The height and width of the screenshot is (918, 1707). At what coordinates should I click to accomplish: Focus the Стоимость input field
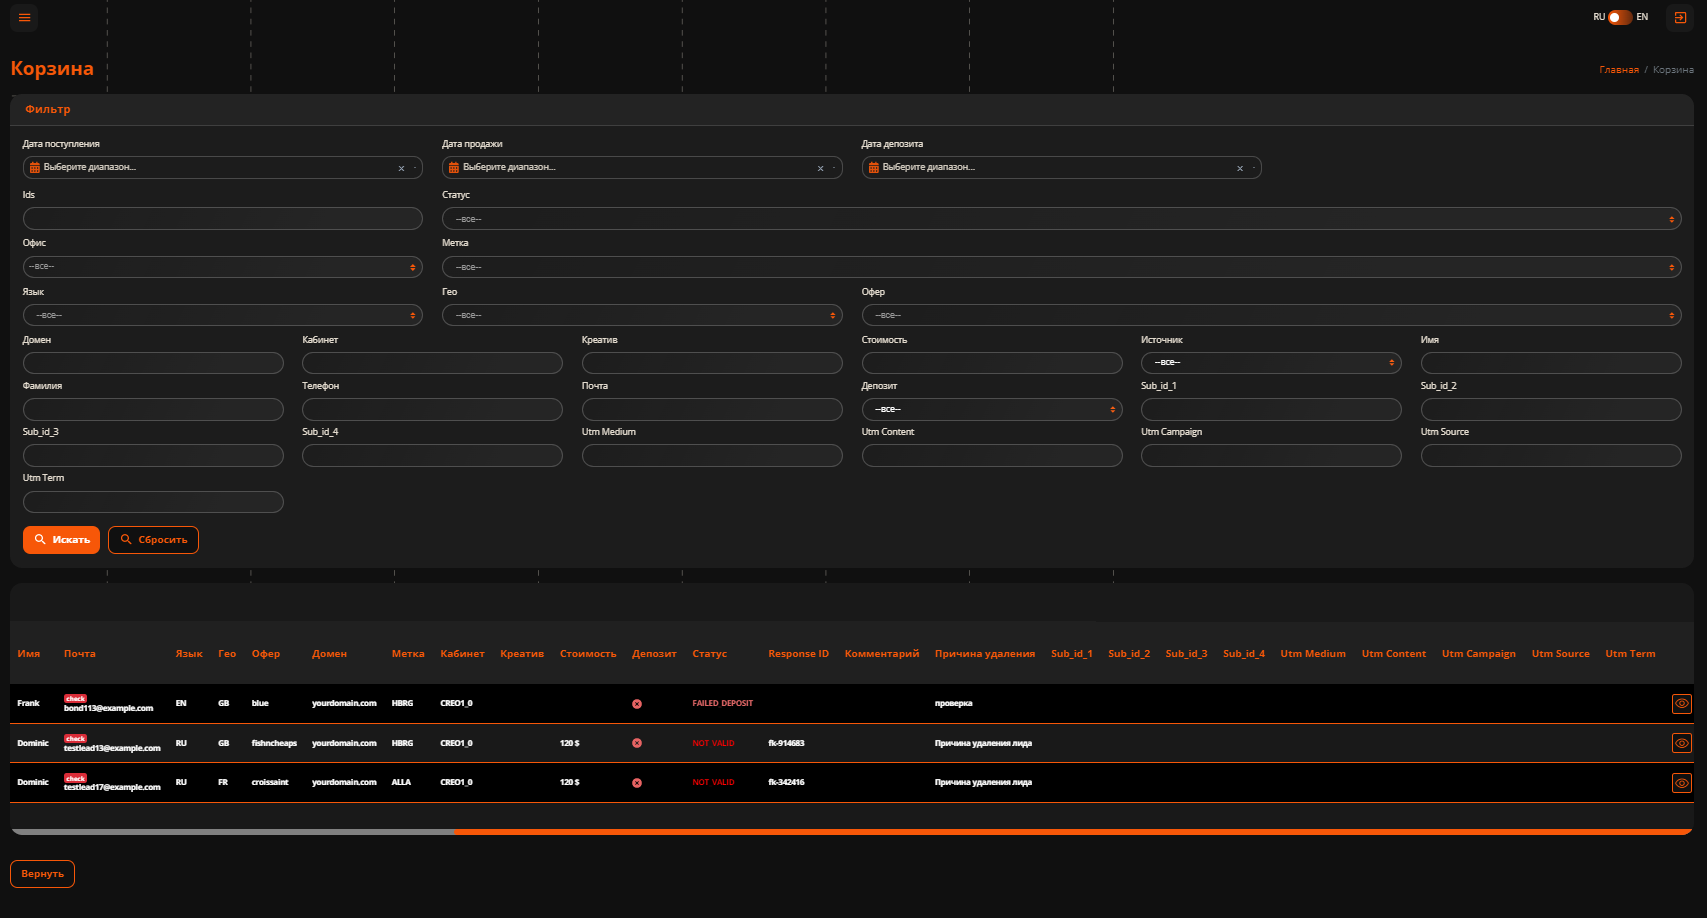tap(991, 363)
